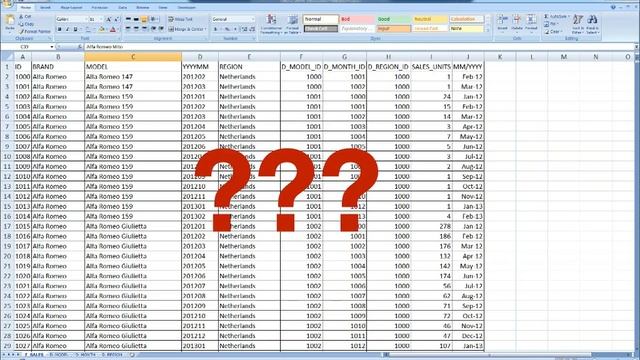Click the Decrease Font Size icon
The height and width of the screenshot is (360, 640).
coord(117,19)
